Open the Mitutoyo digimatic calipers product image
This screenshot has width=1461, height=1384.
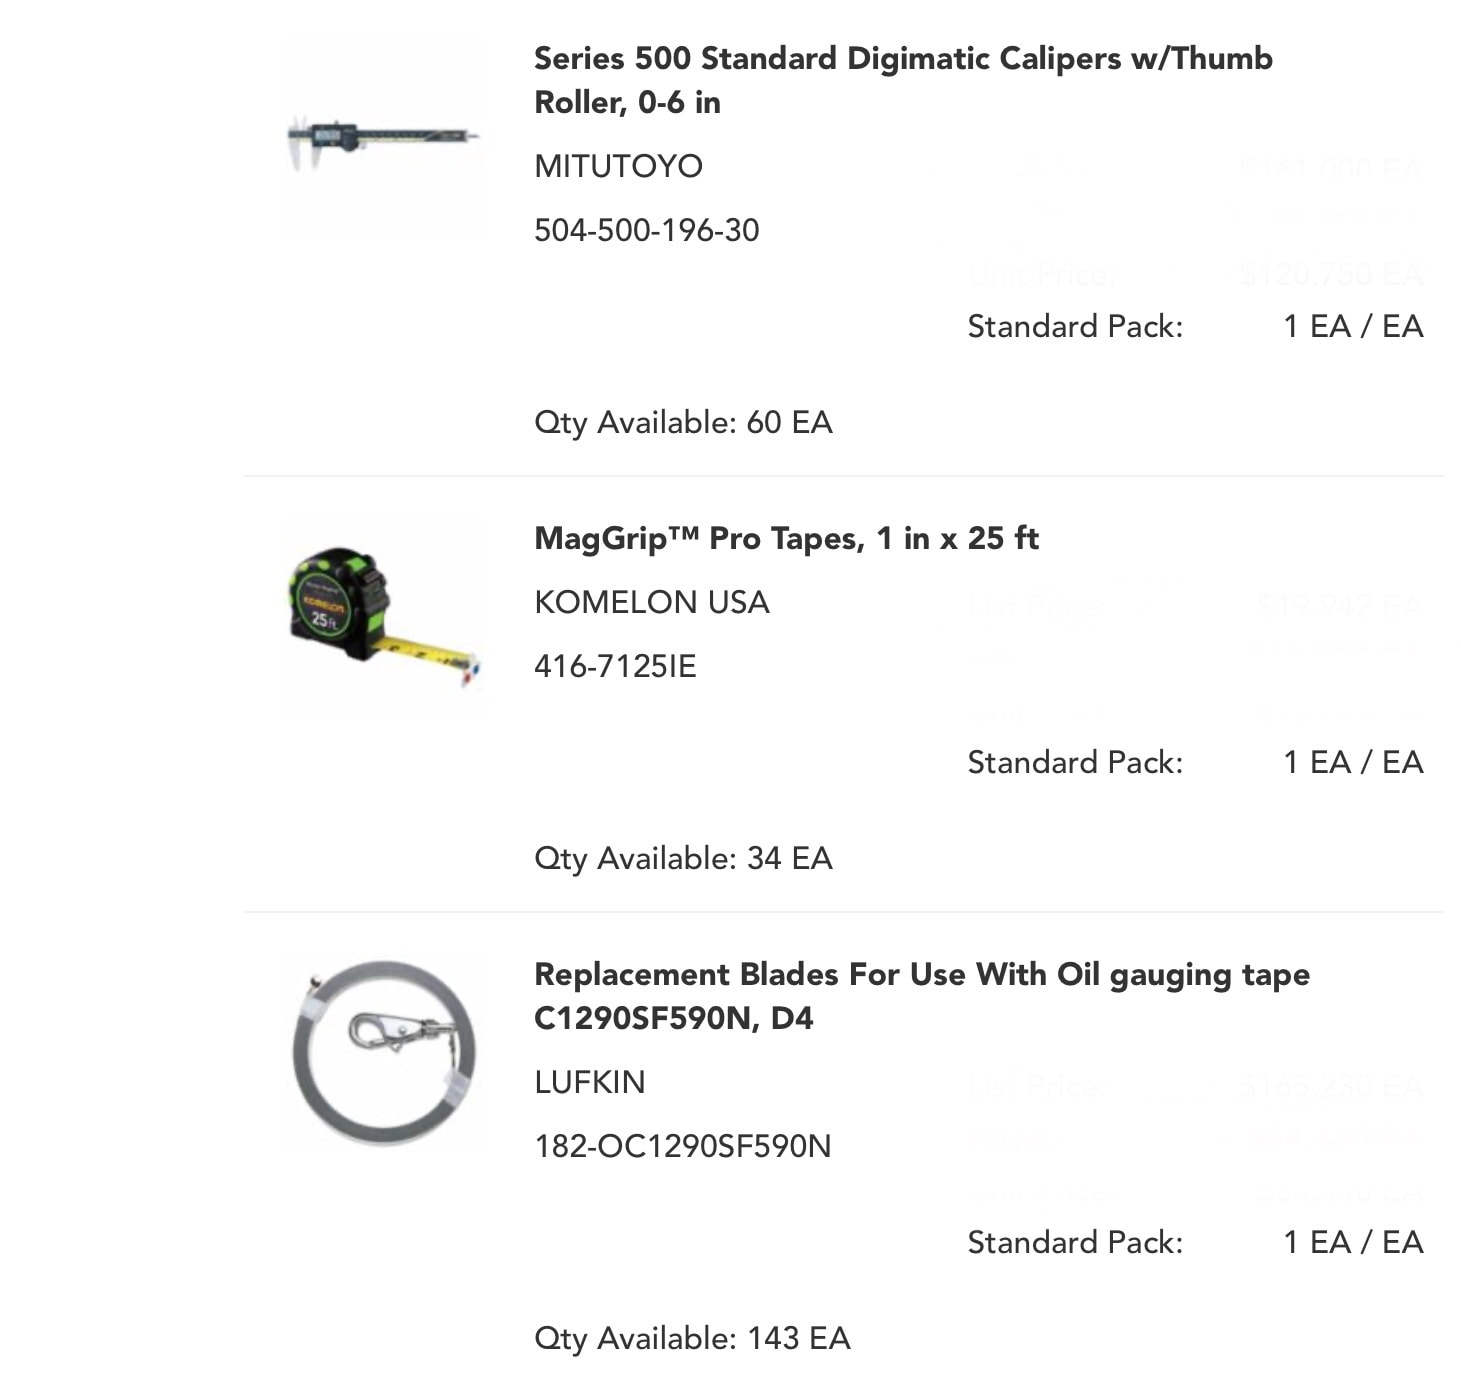tap(384, 137)
